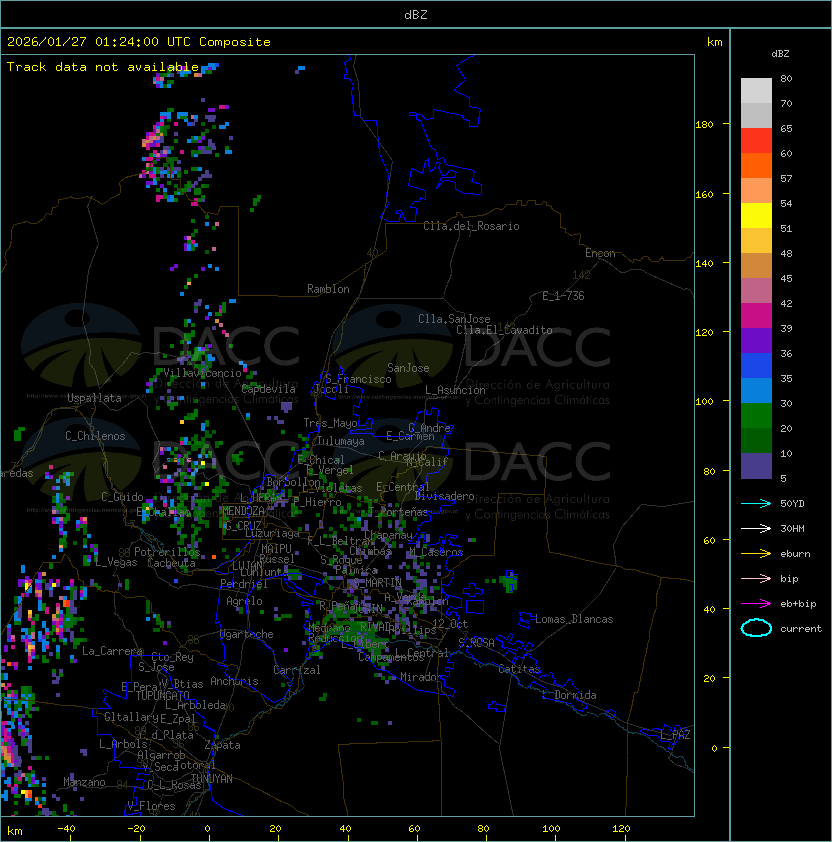This screenshot has width=832, height=842.
Task: Click the MENDOZA city label on map
Action: tap(243, 511)
